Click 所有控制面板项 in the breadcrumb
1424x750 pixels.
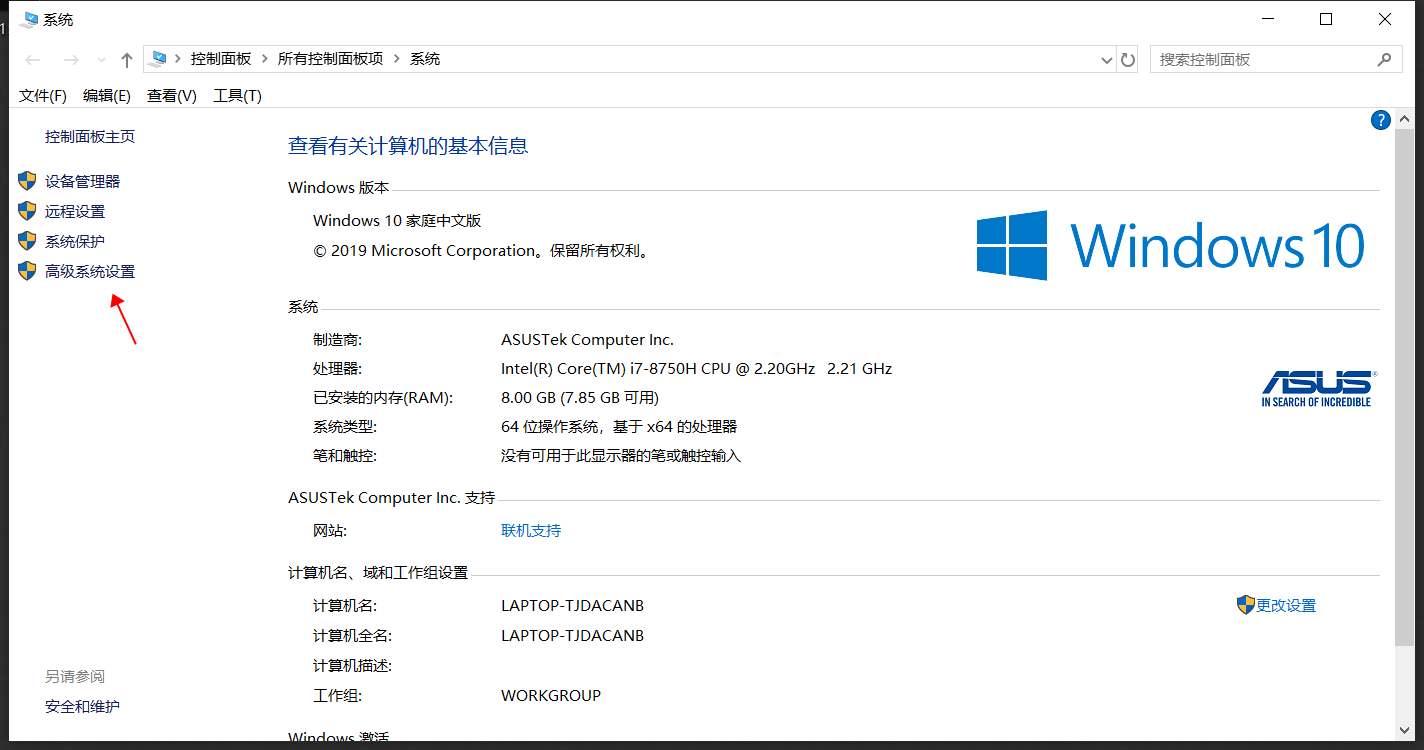coord(331,59)
